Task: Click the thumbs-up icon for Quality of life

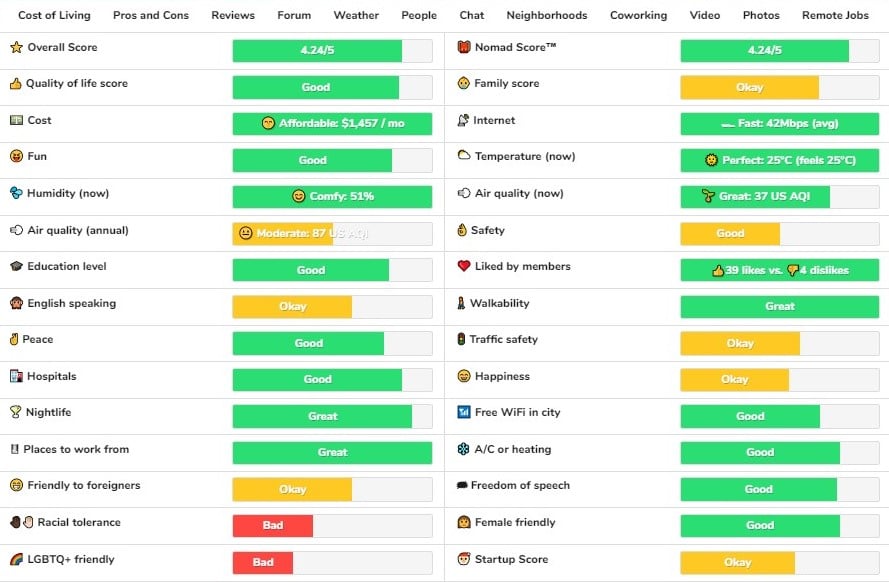Action: (16, 84)
